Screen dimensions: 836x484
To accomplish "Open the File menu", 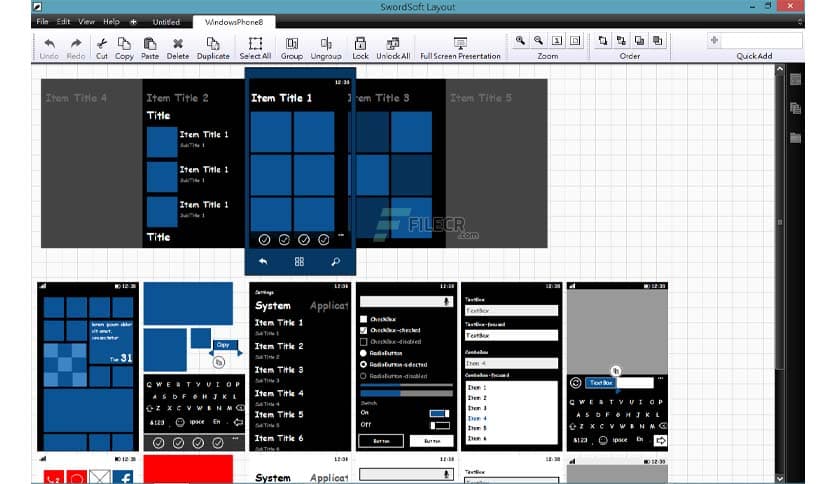I will [43, 22].
